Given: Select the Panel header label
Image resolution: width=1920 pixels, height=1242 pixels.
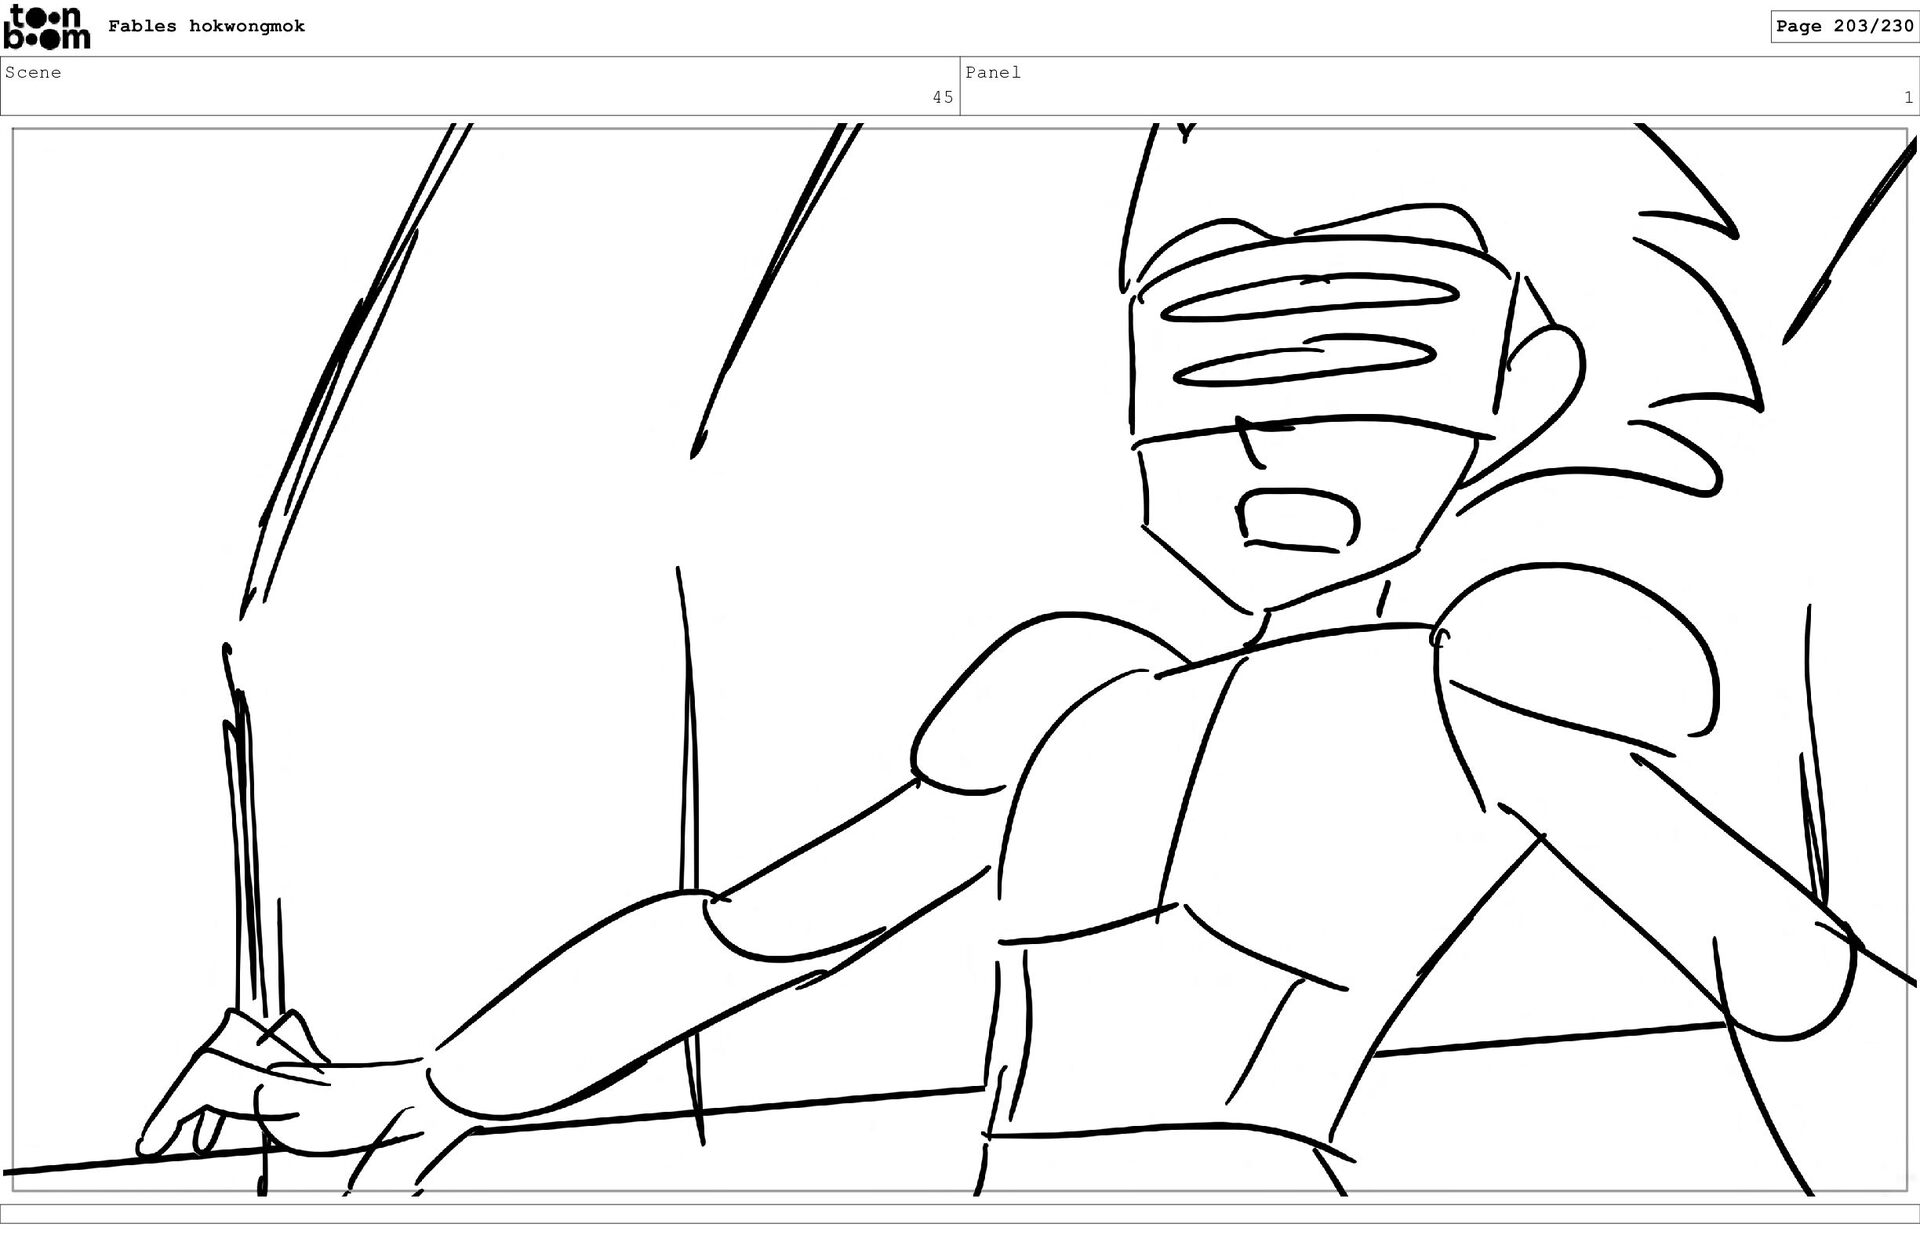Looking at the screenshot, I should (x=993, y=72).
